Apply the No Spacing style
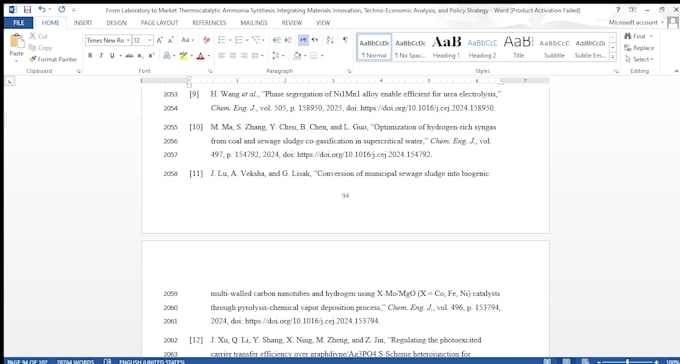This screenshot has height=364, width=680. point(410,47)
